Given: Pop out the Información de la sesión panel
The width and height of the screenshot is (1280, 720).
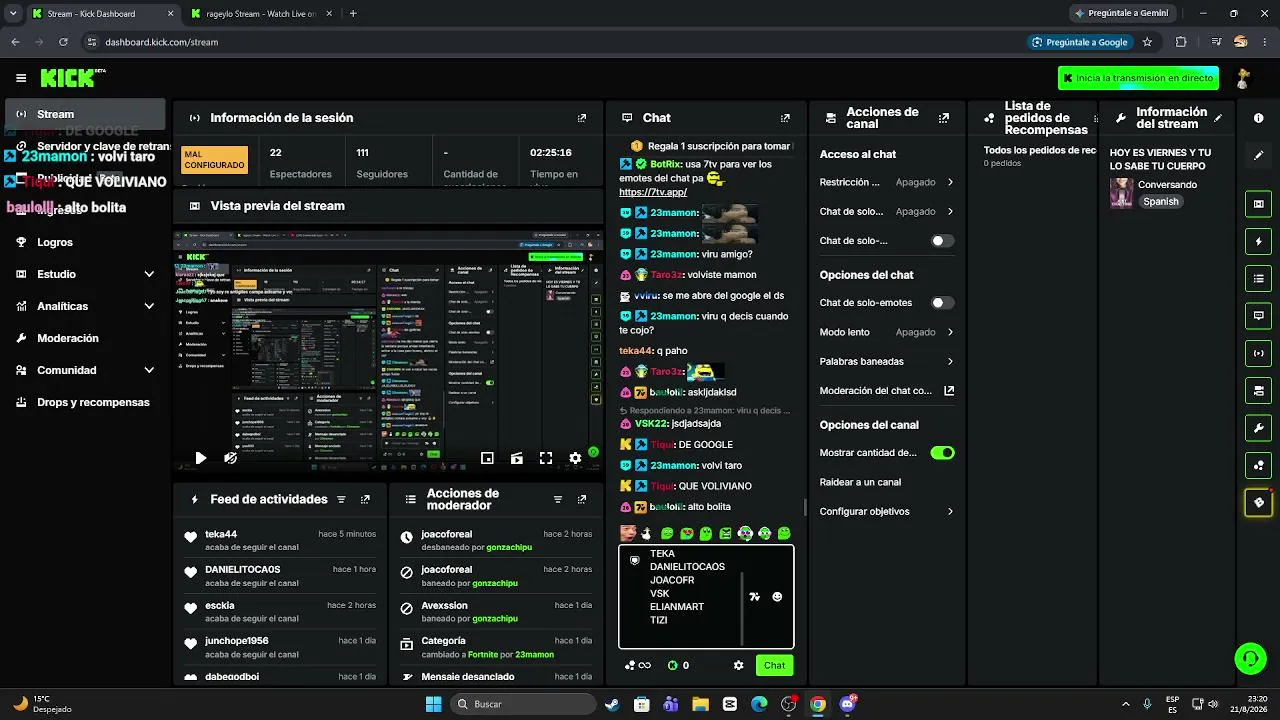Looking at the screenshot, I should (x=582, y=118).
